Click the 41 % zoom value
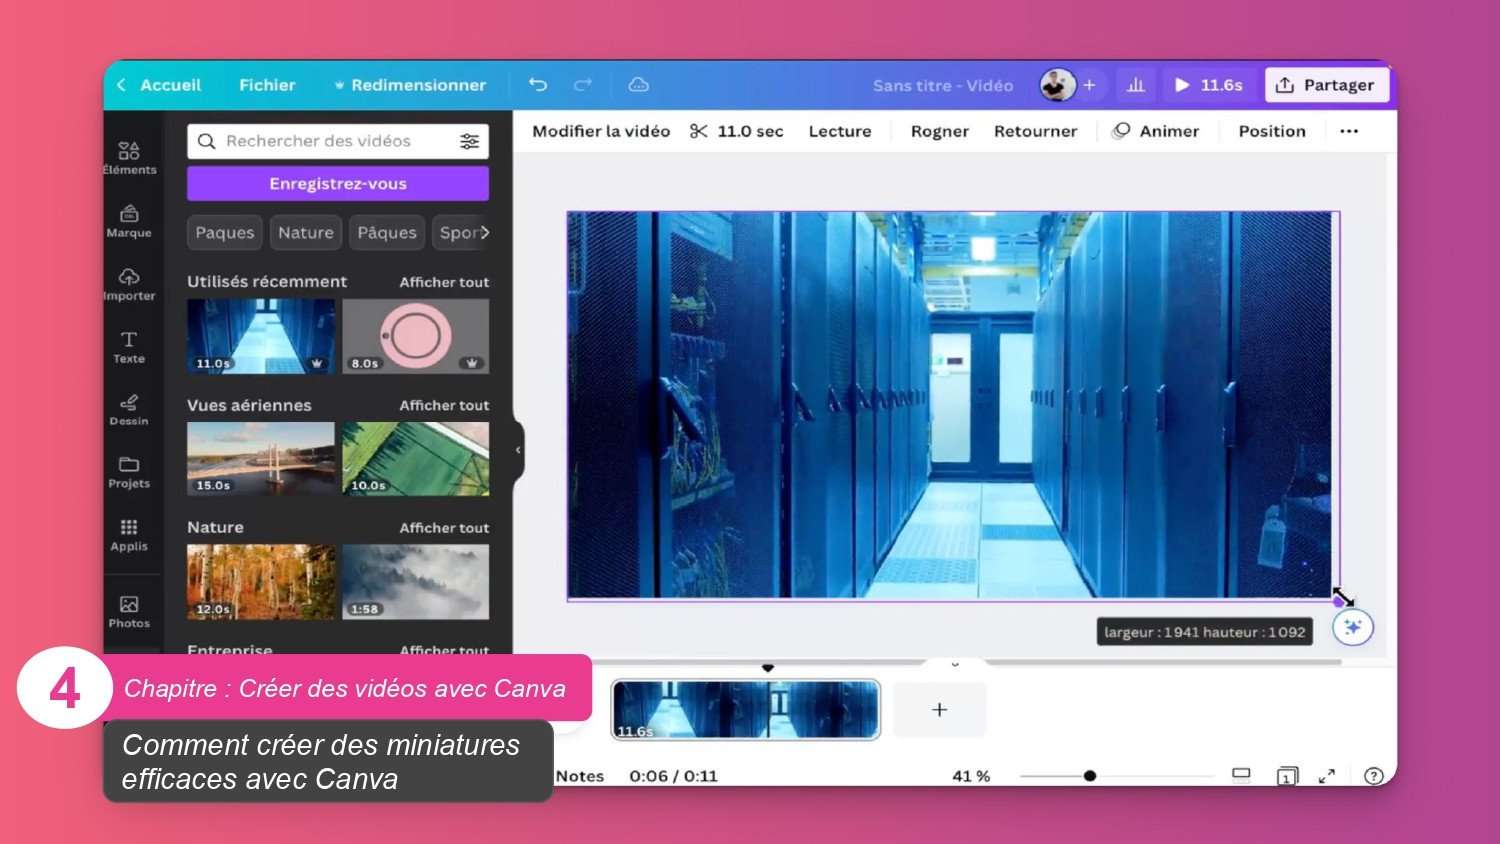 (x=971, y=776)
